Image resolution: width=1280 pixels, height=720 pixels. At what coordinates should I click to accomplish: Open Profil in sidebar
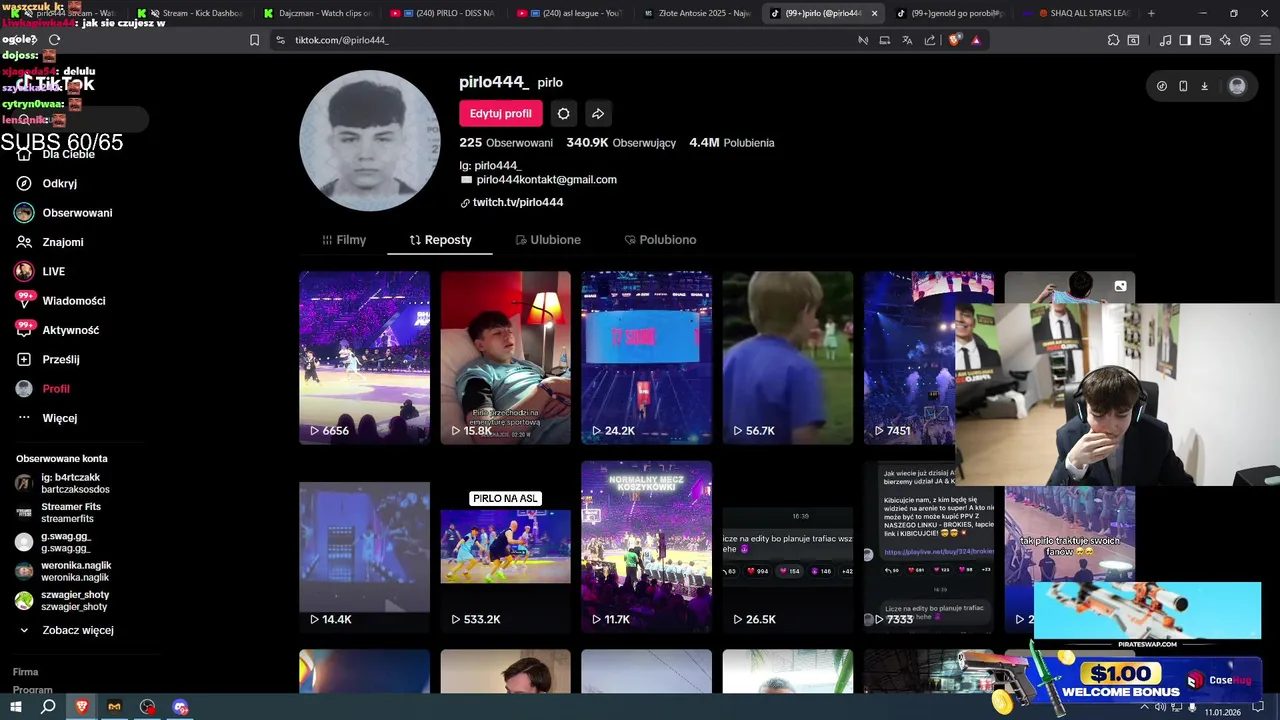(x=43, y=389)
